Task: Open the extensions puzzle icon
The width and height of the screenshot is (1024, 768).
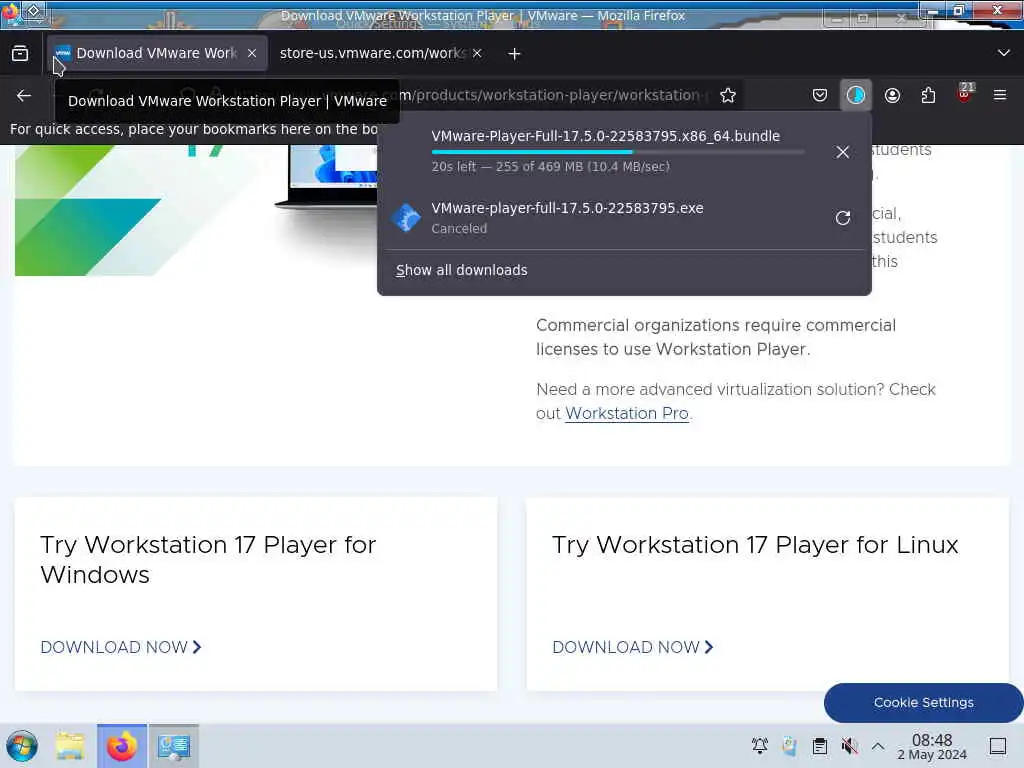Action: click(x=928, y=95)
